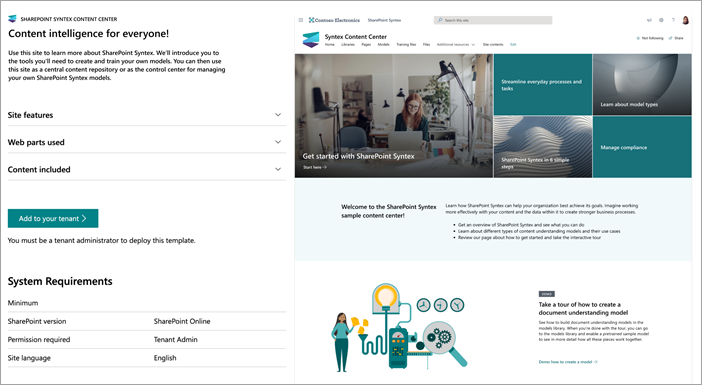Open the Home navigation item
Image resolution: width=702 pixels, height=385 pixels.
click(330, 45)
